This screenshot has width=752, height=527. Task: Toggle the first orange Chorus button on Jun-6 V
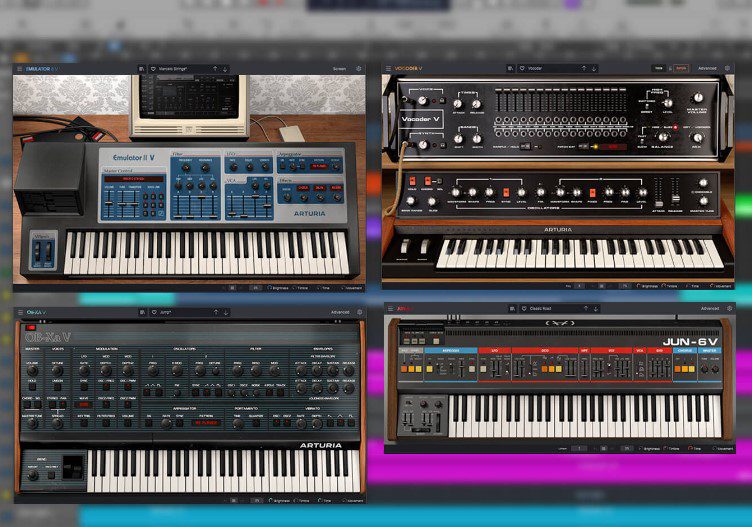678,369
